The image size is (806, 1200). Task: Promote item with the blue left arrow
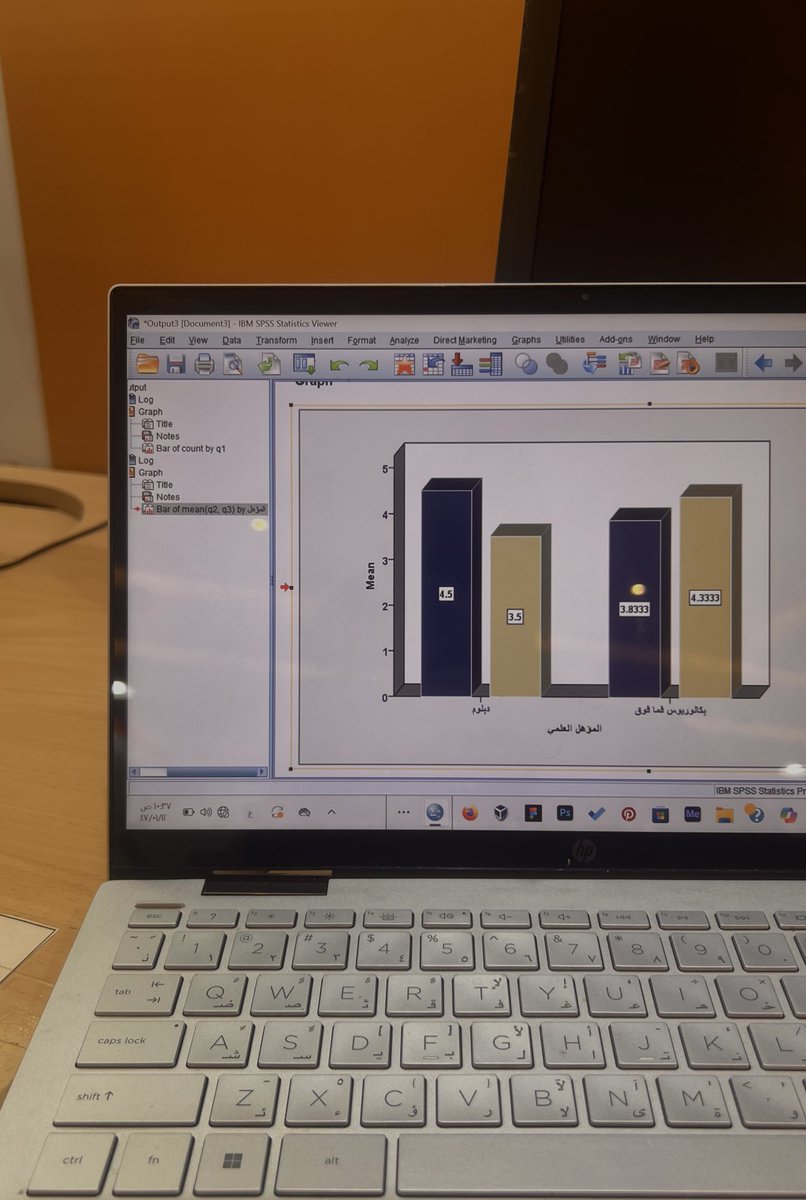(x=763, y=363)
